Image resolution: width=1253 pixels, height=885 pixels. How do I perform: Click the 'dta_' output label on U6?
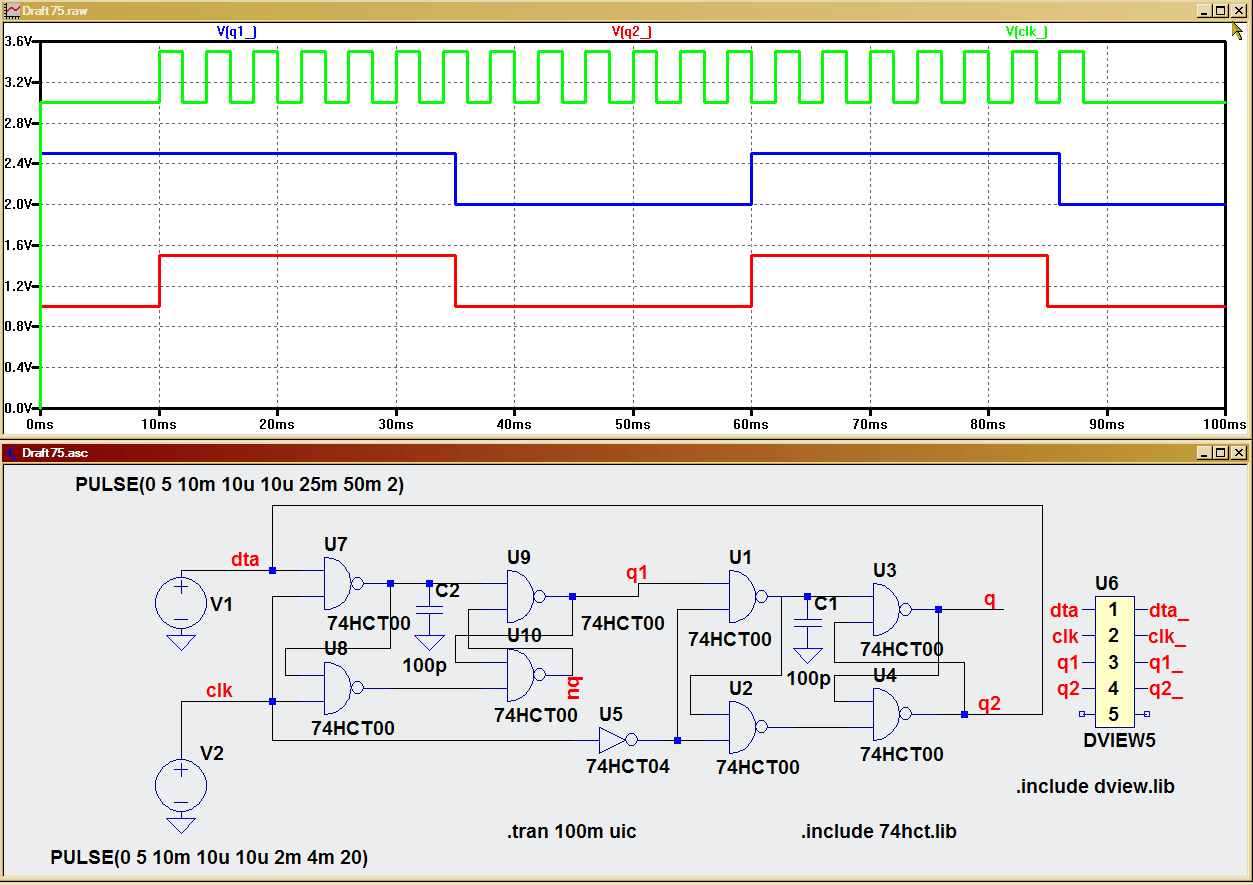pyautogui.click(x=1169, y=610)
